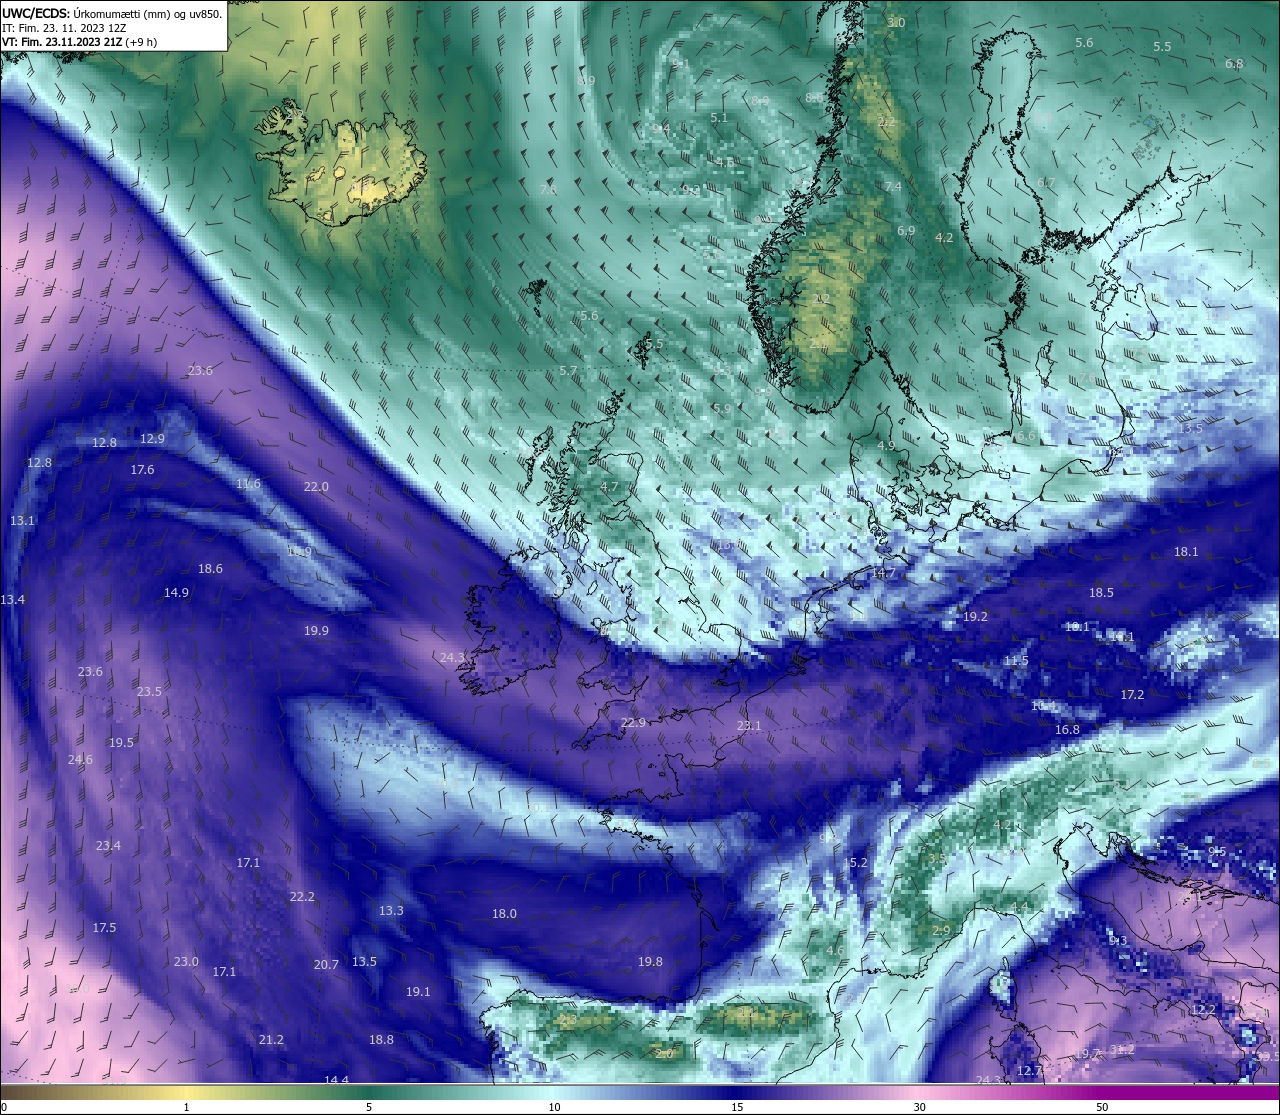Click the map value "12.2" in the lower right
This screenshot has height=1115, width=1280.
click(x=1203, y=1009)
